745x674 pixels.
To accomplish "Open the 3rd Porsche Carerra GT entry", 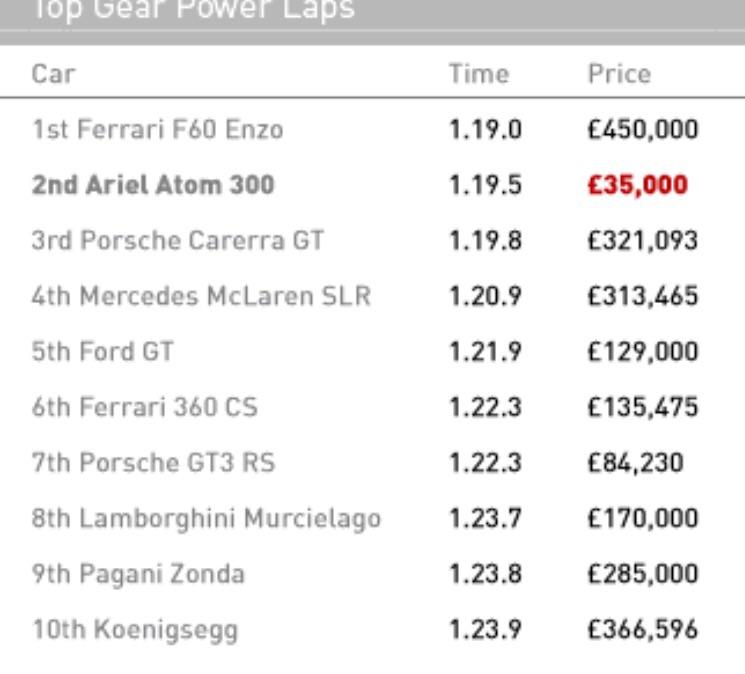I will tap(372, 240).
